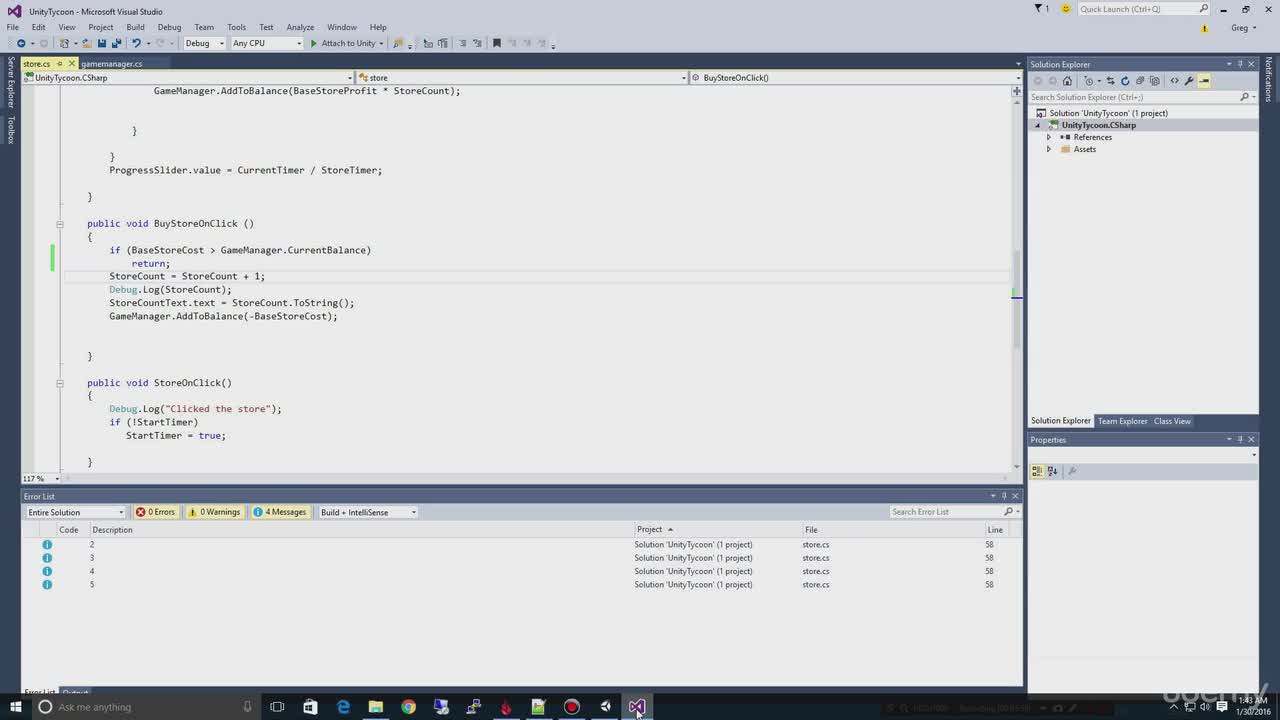Open the store type navigation dropdown

click(521, 77)
